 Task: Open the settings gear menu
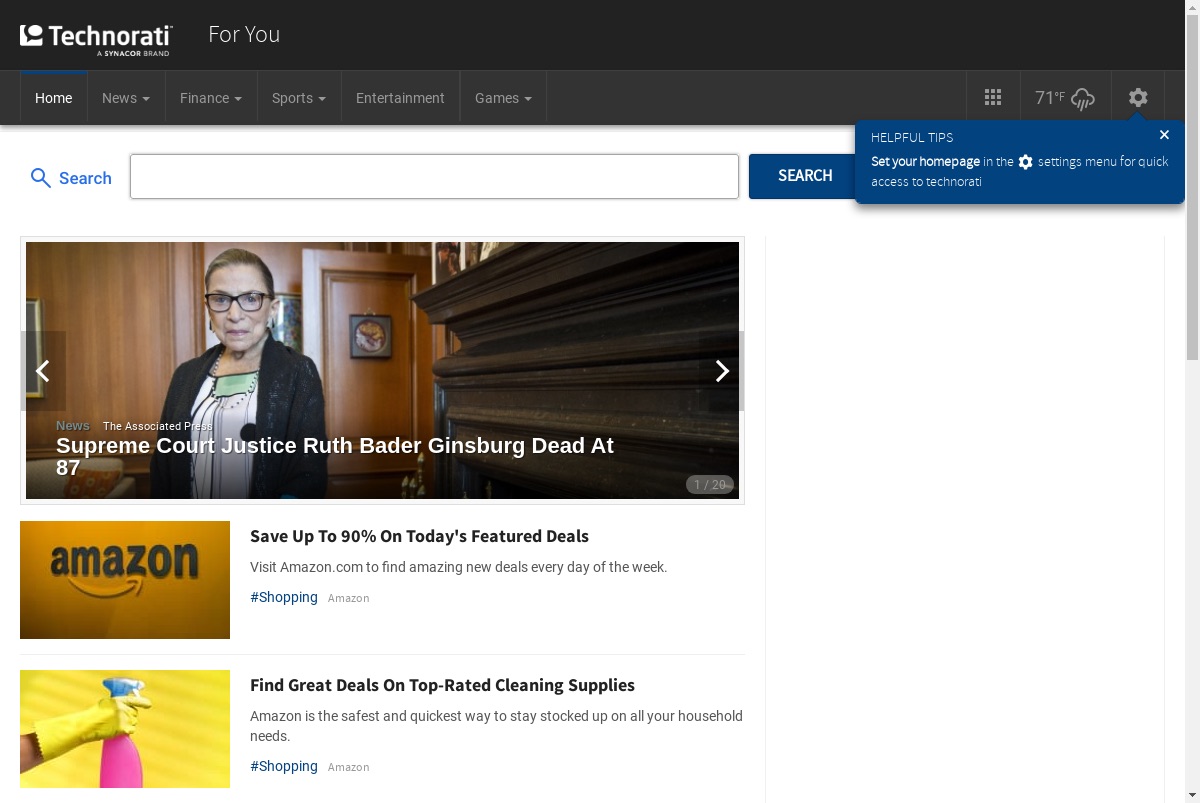pyautogui.click(x=1138, y=97)
